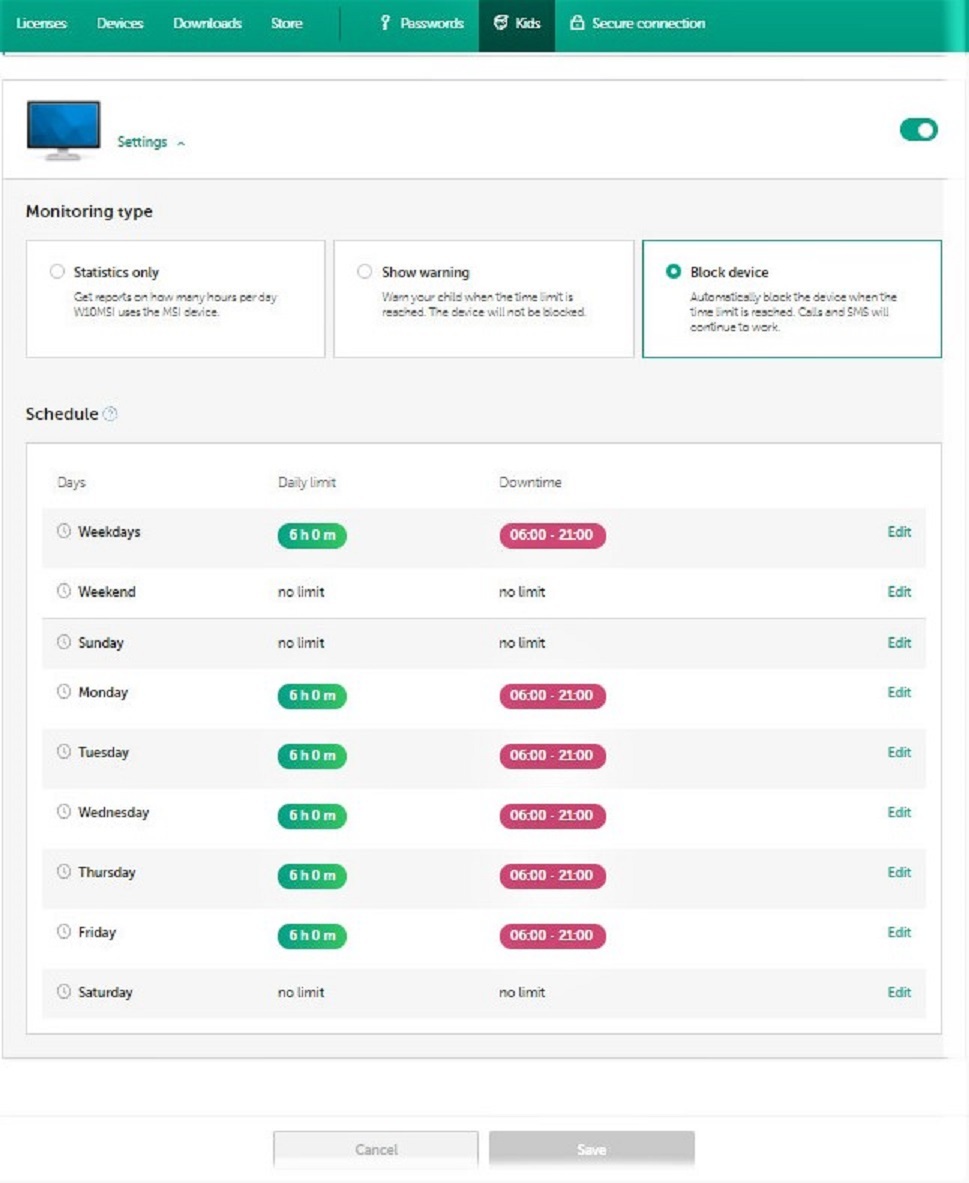Viewport: 969px width, 1183px height.
Task: Select the Statistics only radio button
Action: pos(57,272)
